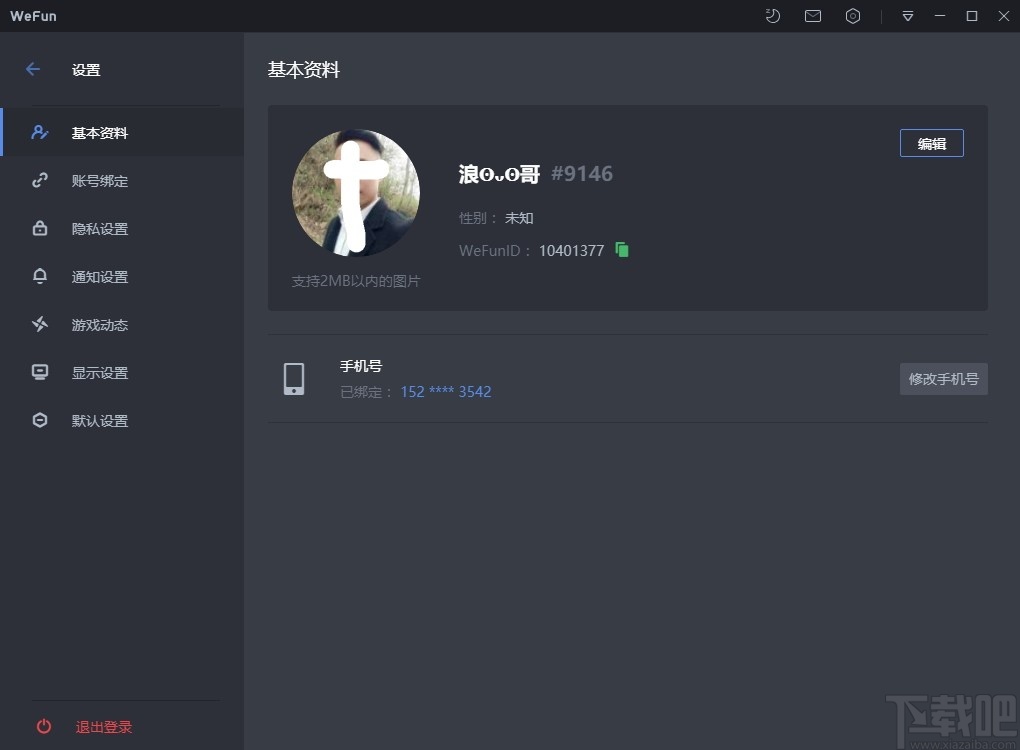Open the triangle dropdown in the title bar
The image size is (1020, 750).
[x=907, y=16]
